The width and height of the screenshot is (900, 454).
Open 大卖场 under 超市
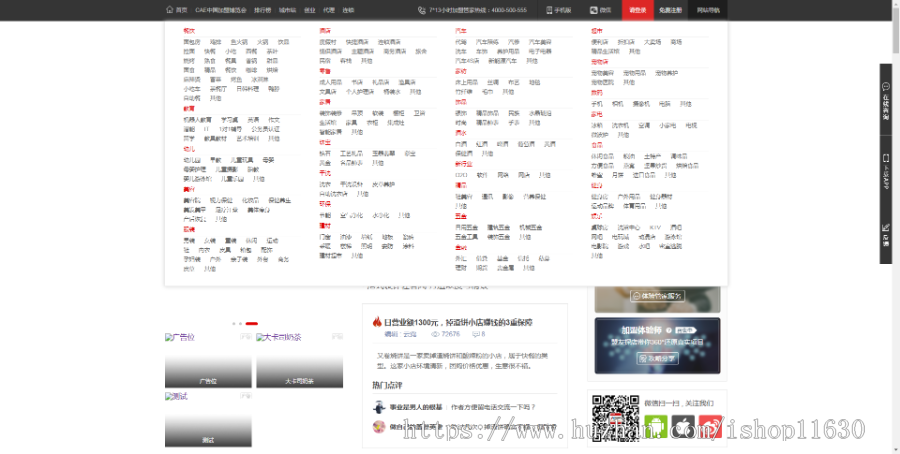(x=653, y=42)
